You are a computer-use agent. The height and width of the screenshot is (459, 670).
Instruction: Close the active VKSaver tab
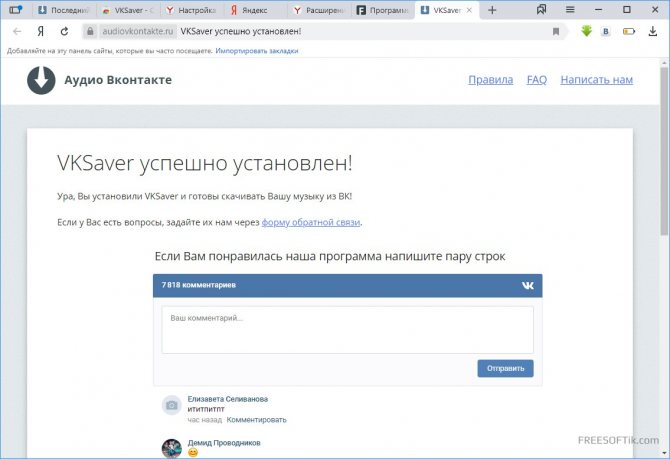[469, 10]
